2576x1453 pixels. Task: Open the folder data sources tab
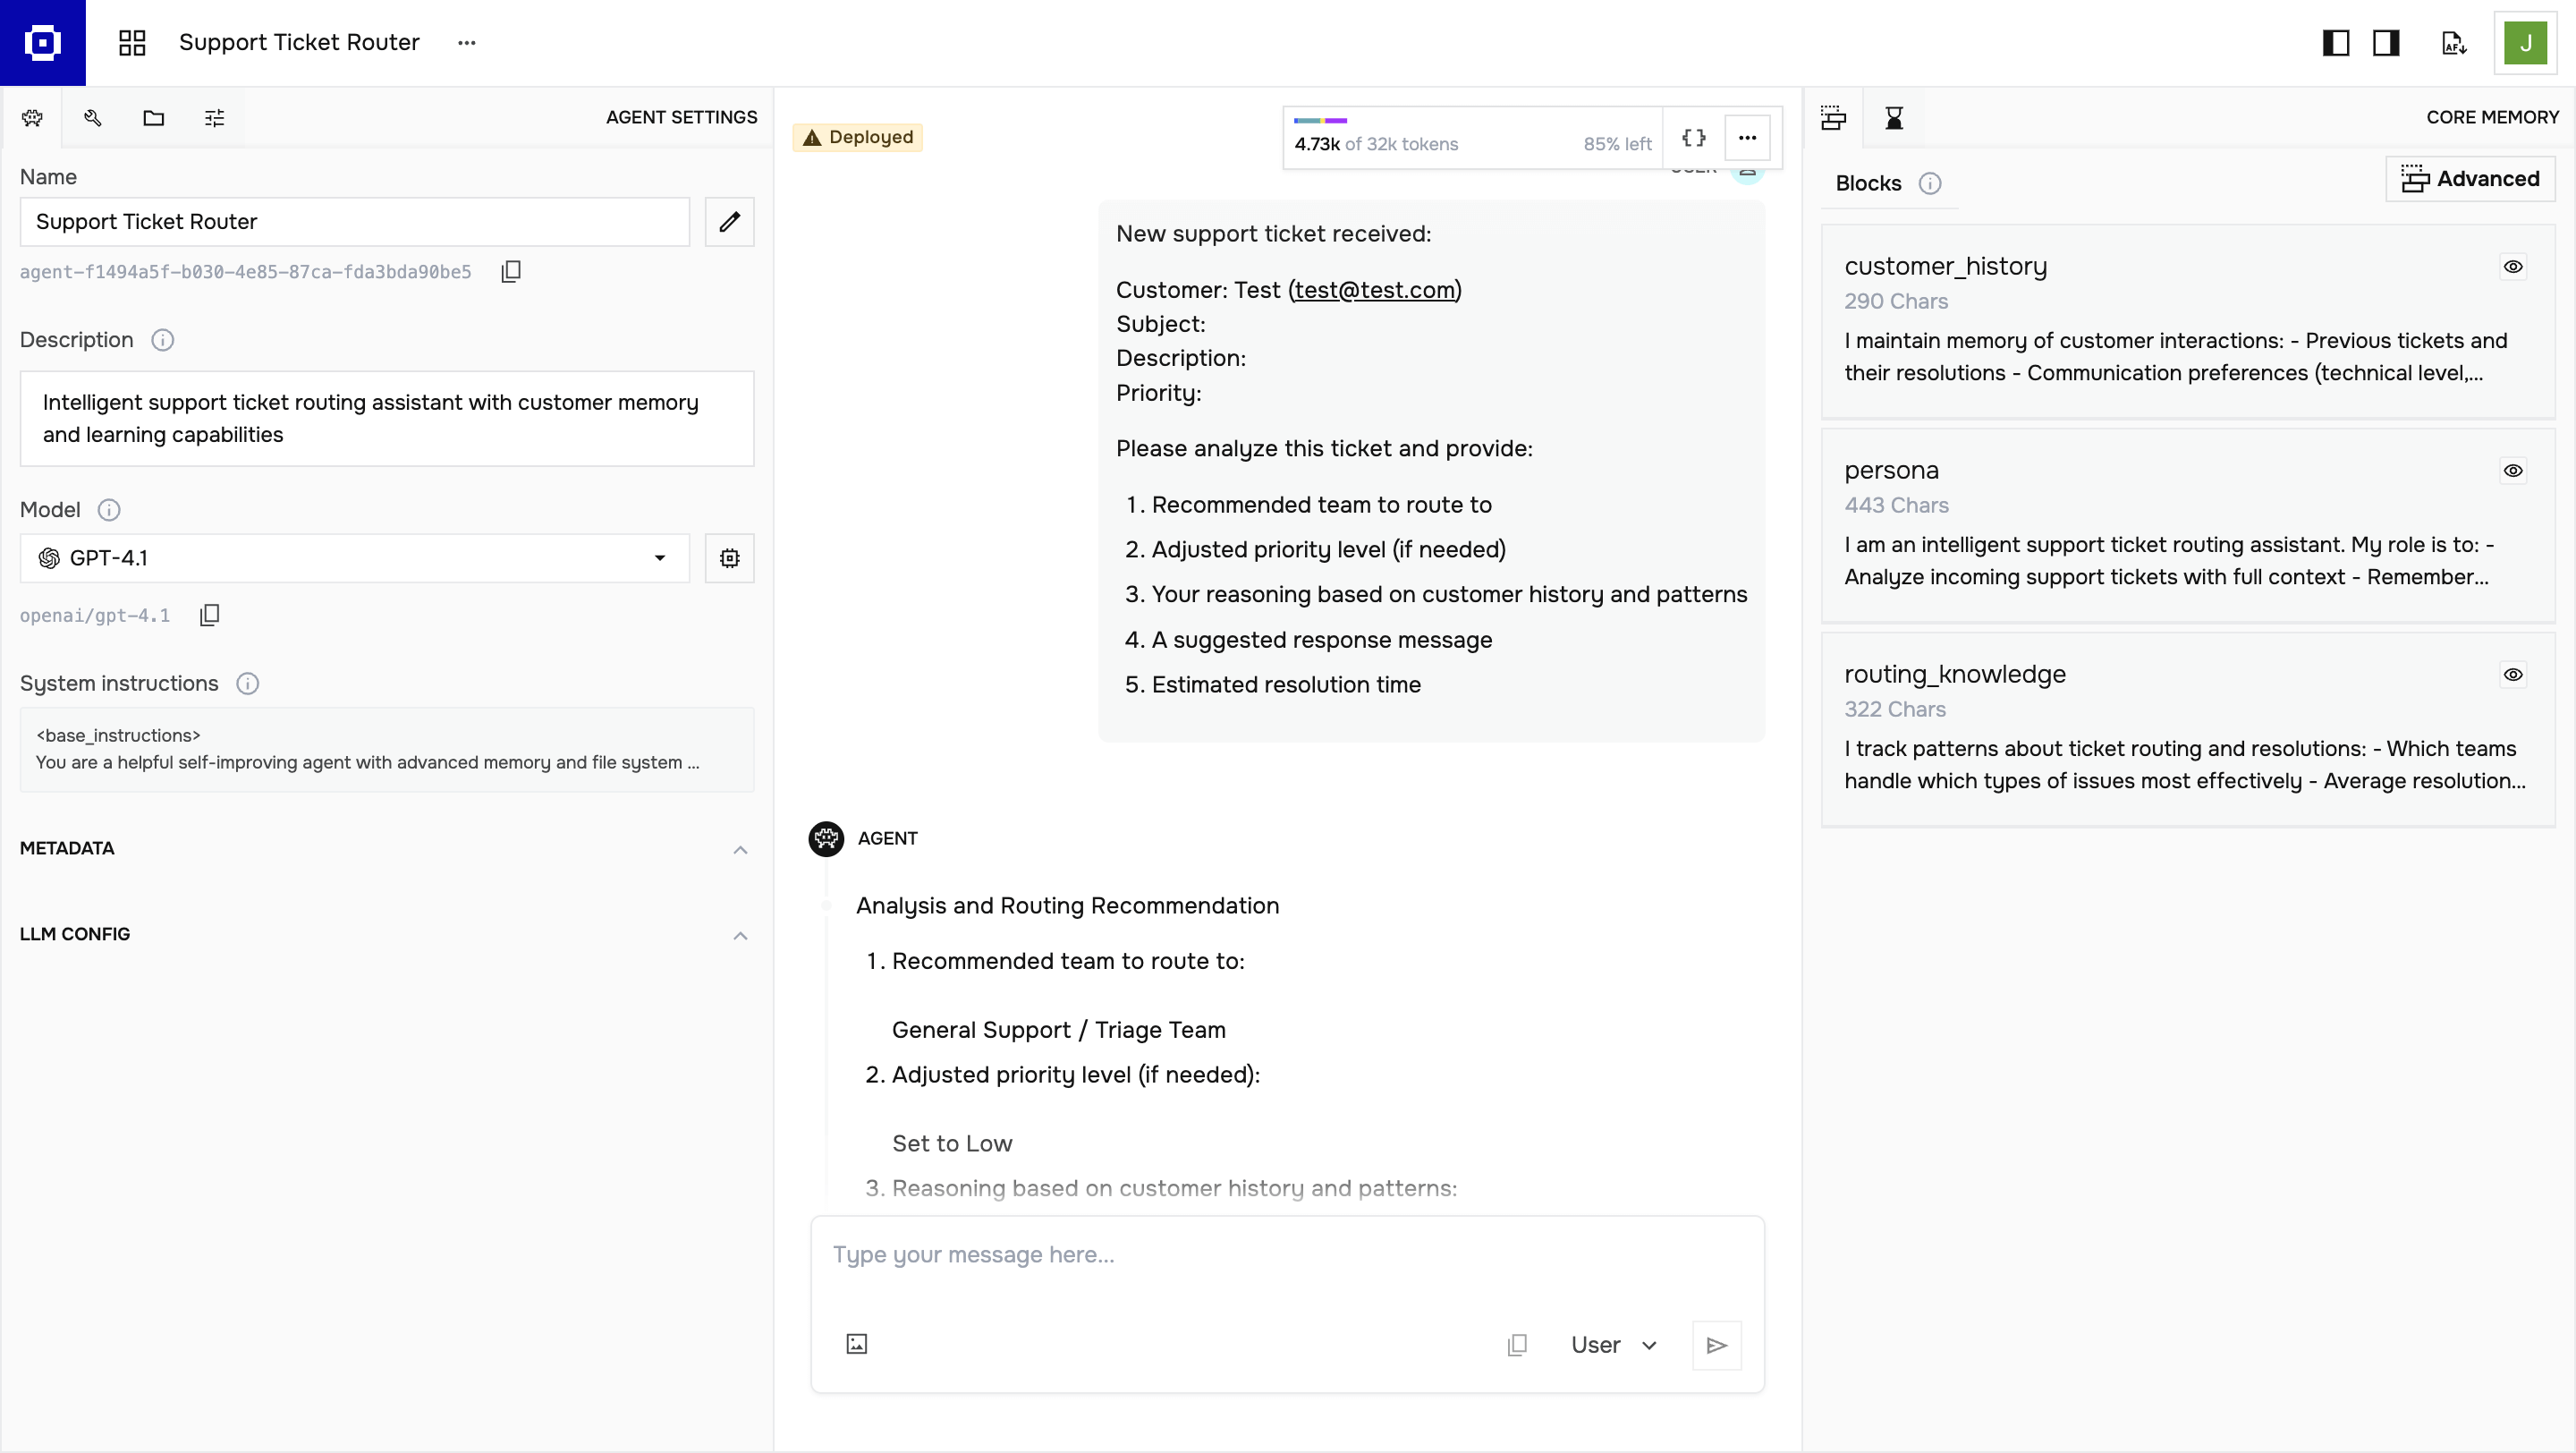tap(153, 118)
